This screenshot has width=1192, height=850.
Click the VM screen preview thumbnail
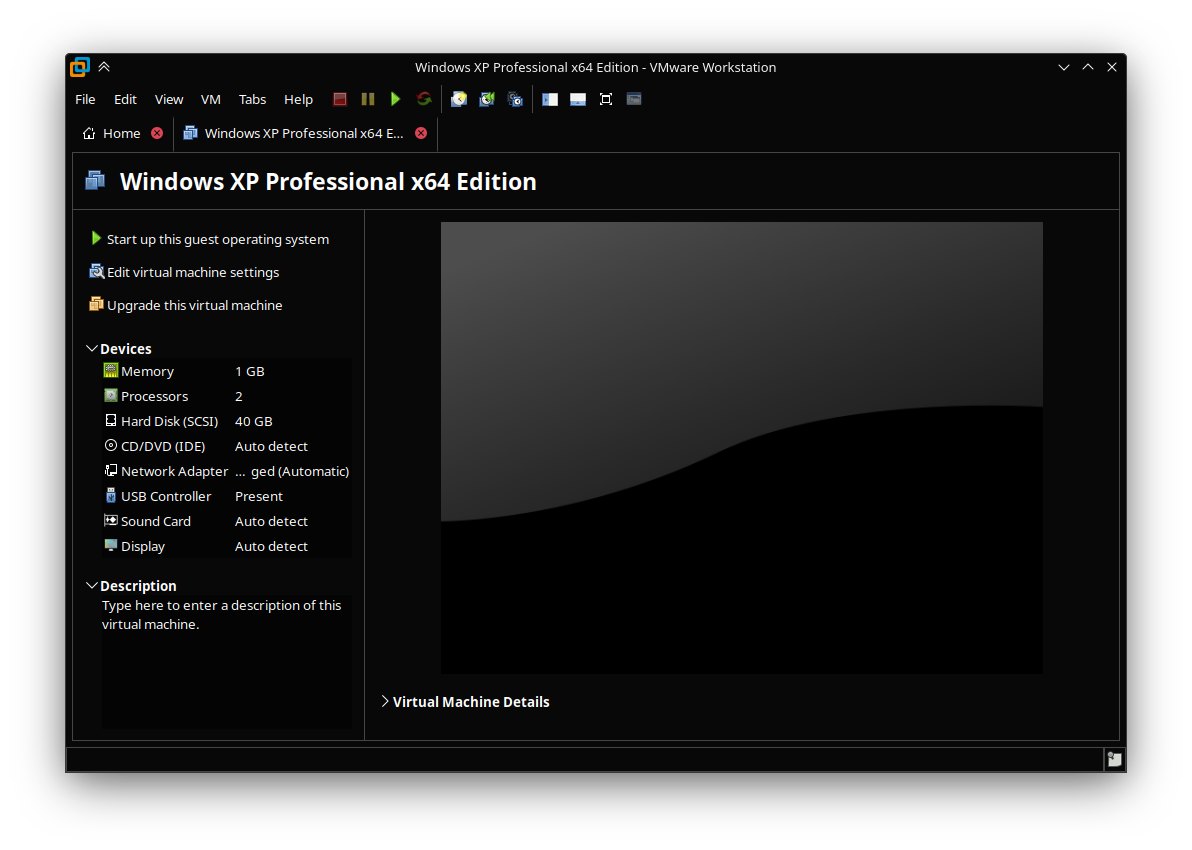[742, 448]
